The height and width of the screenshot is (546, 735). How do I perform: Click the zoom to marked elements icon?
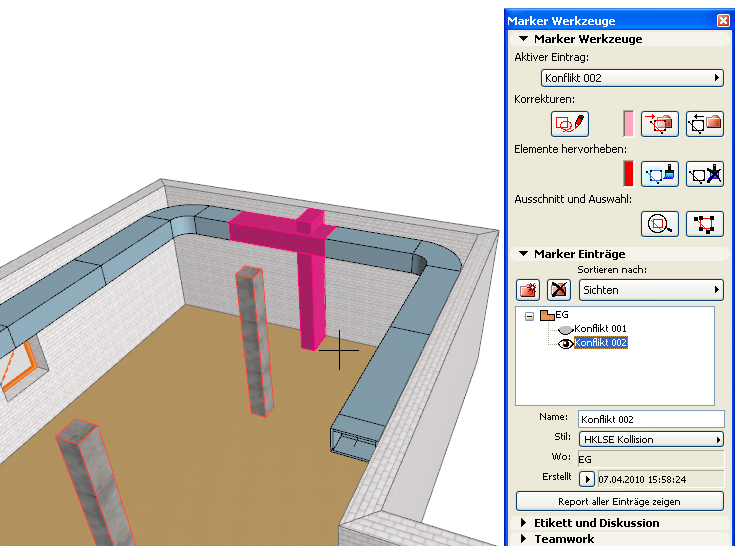(x=660, y=224)
